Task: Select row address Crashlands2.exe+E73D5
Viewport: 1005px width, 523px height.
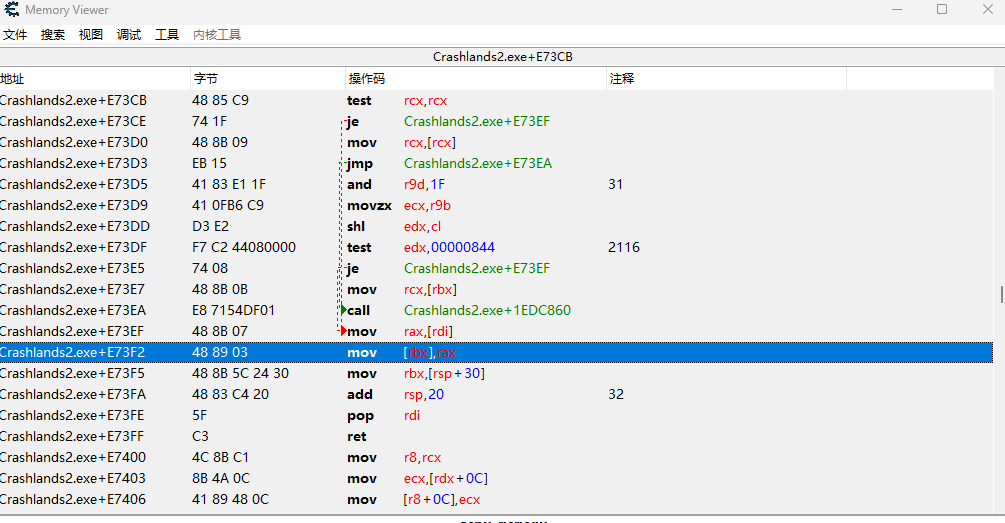Action: (74, 185)
